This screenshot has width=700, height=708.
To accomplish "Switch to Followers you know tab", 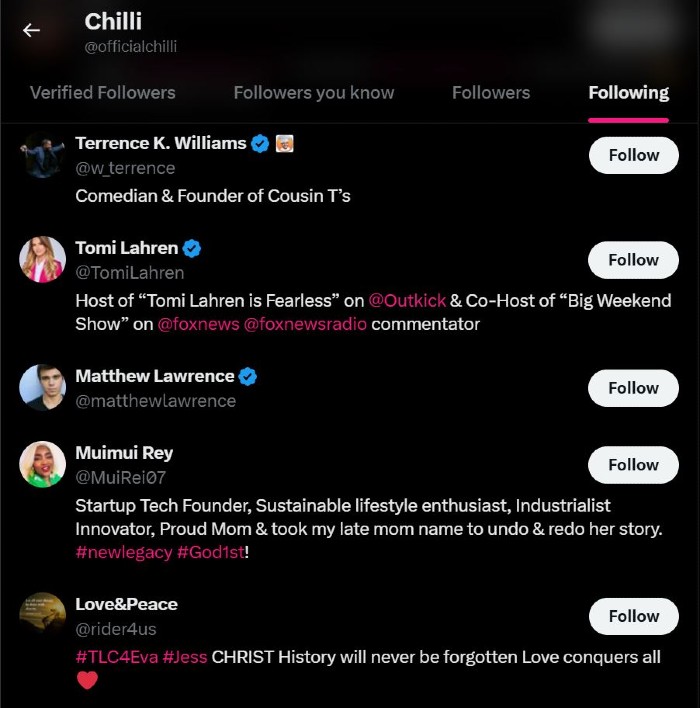I will 314,93.
